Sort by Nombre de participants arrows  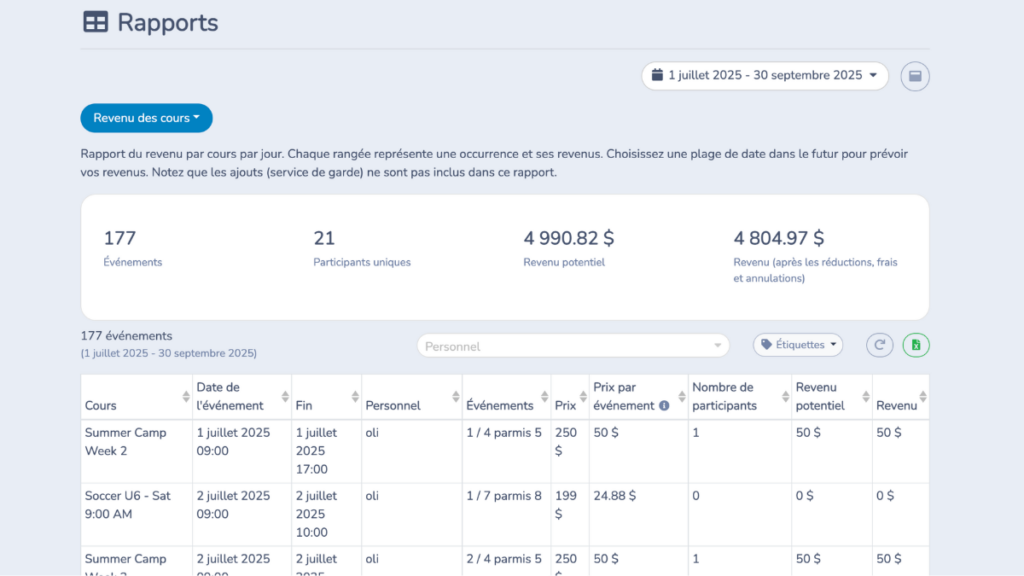pos(784,397)
